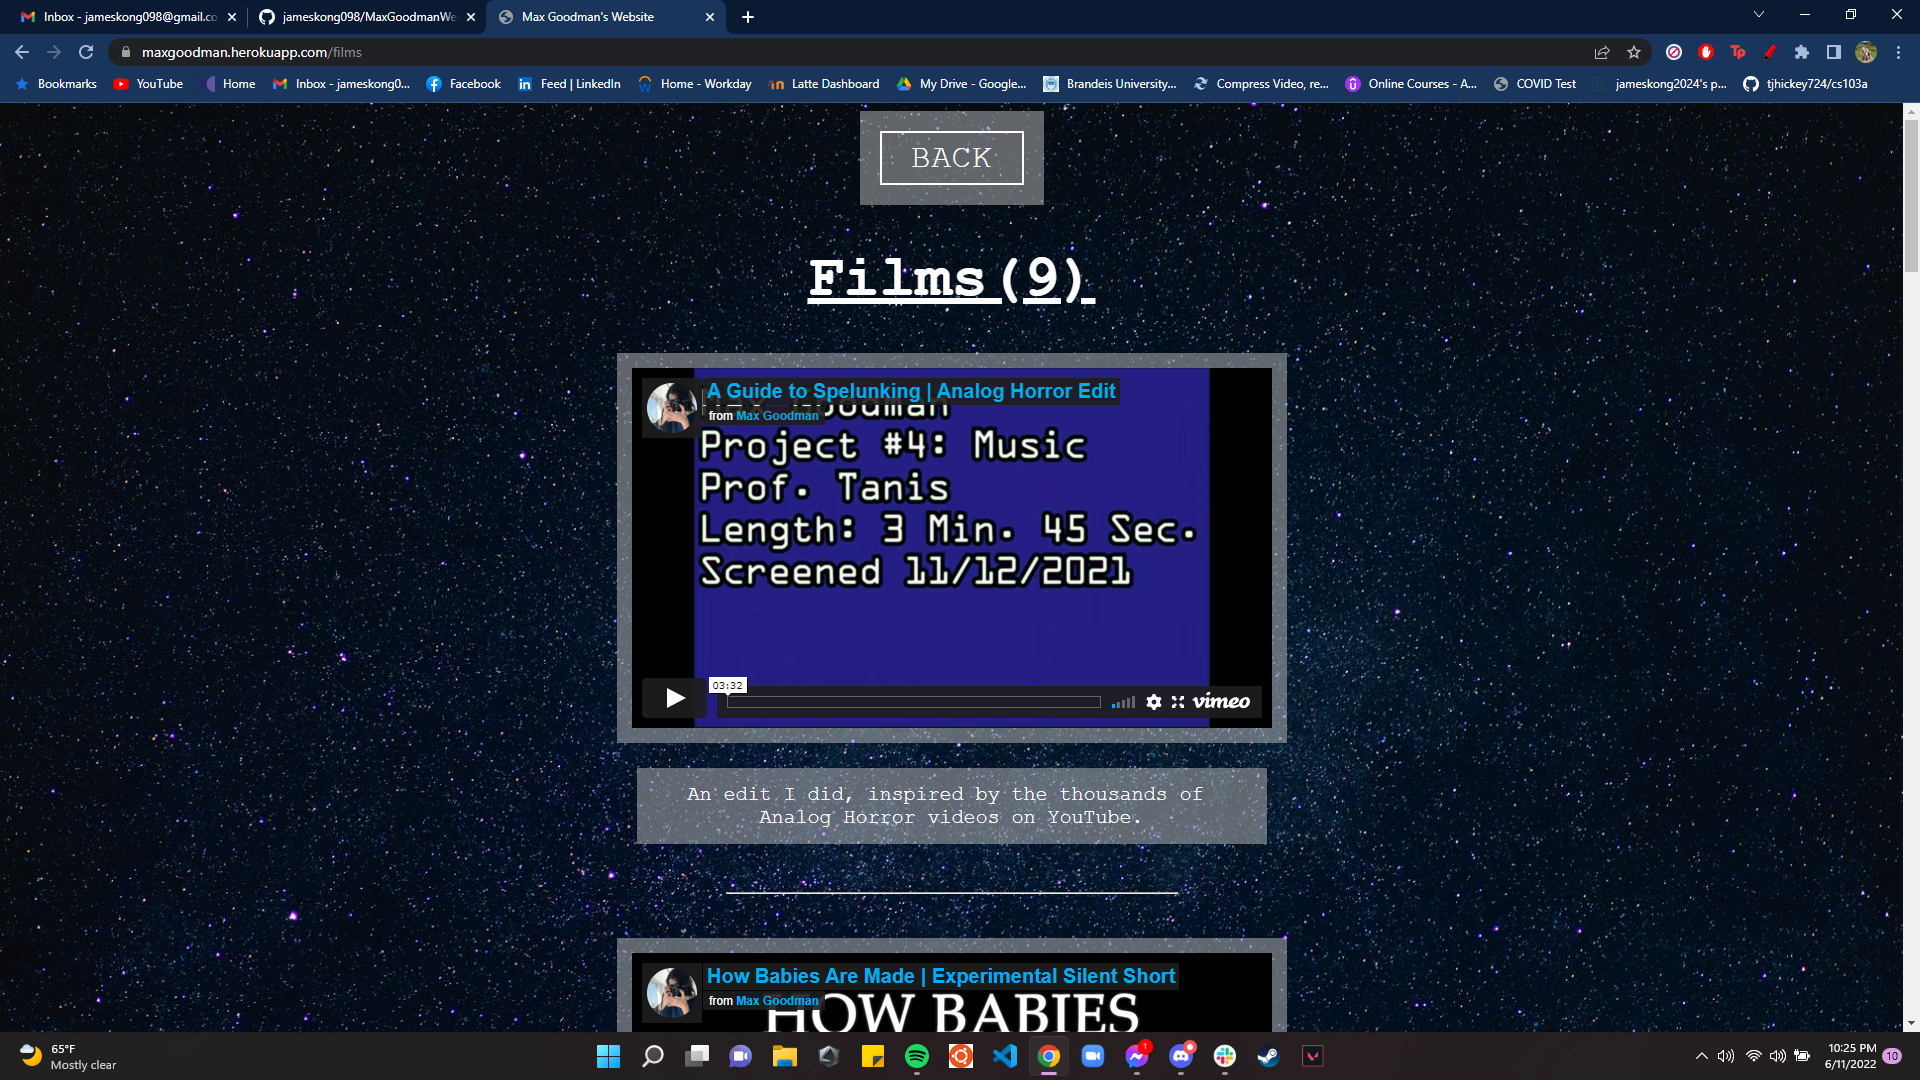The width and height of the screenshot is (1920, 1080).
Task: Play the A Guide to Spelunking video
Action: click(674, 698)
